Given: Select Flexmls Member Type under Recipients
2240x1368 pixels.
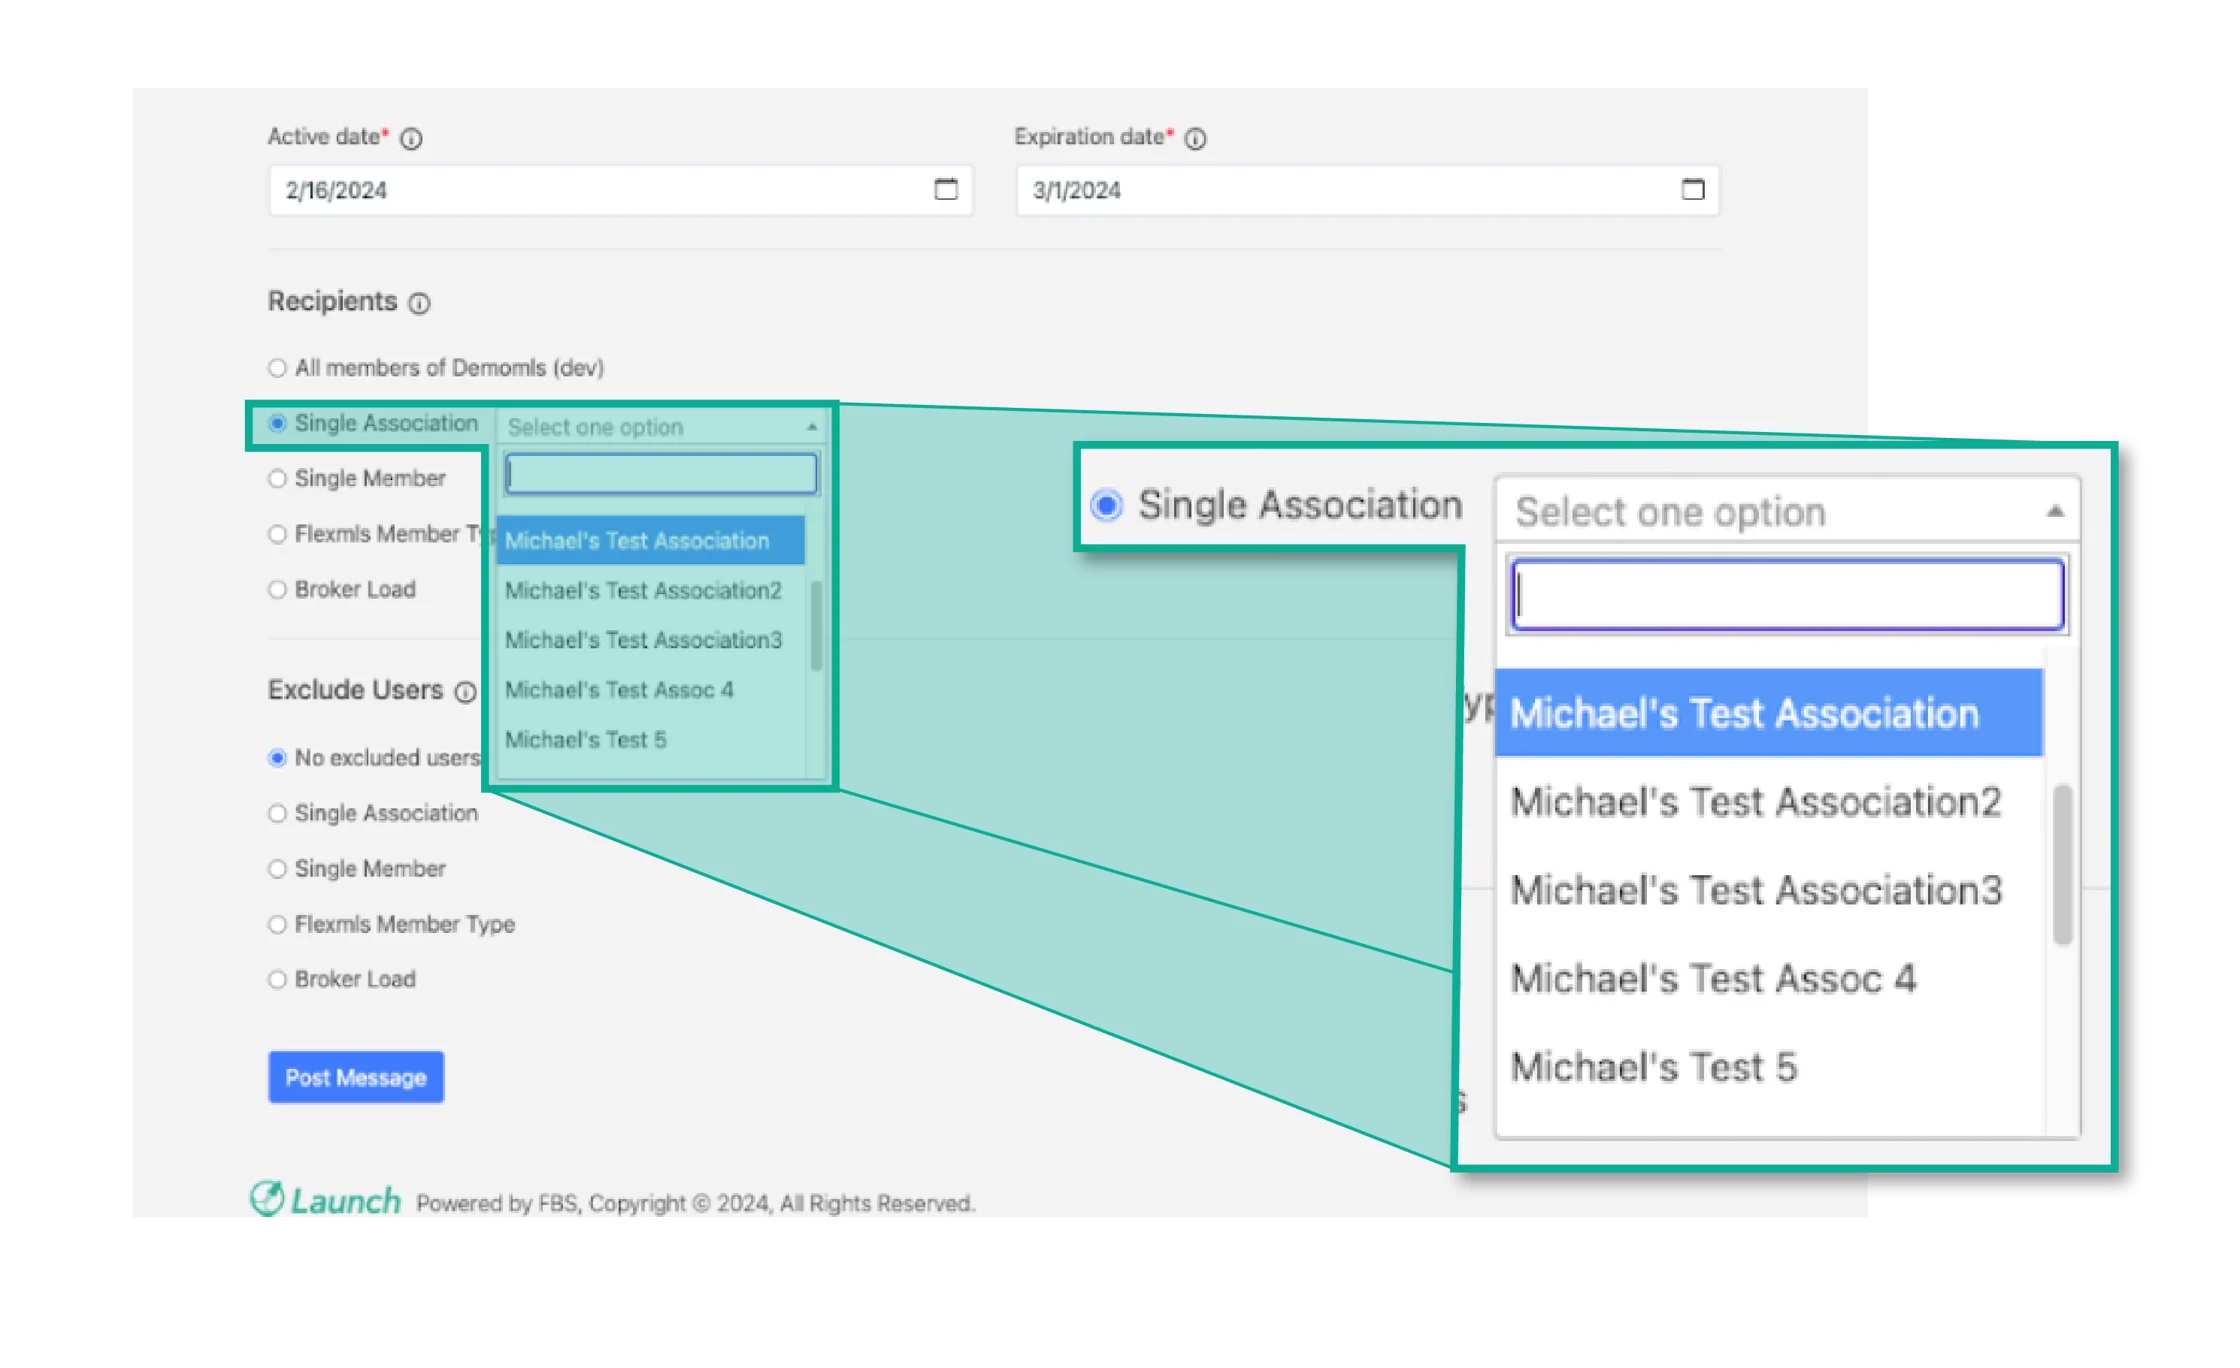Looking at the screenshot, I should 277,534.
